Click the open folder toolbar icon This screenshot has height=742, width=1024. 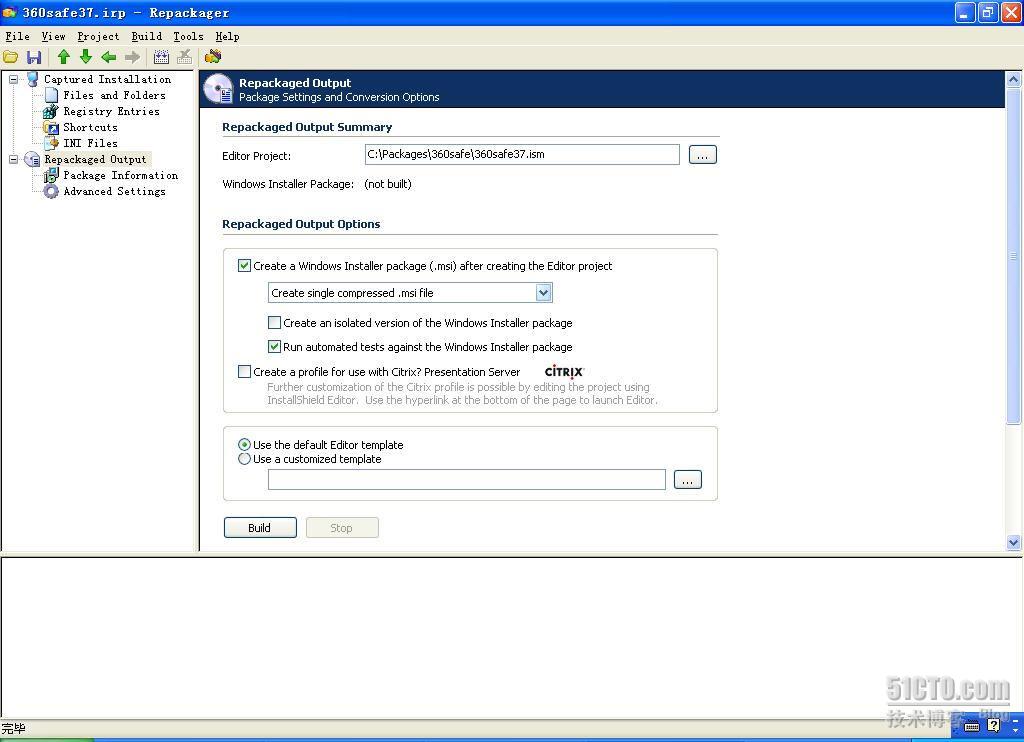[x=11, y=57]
